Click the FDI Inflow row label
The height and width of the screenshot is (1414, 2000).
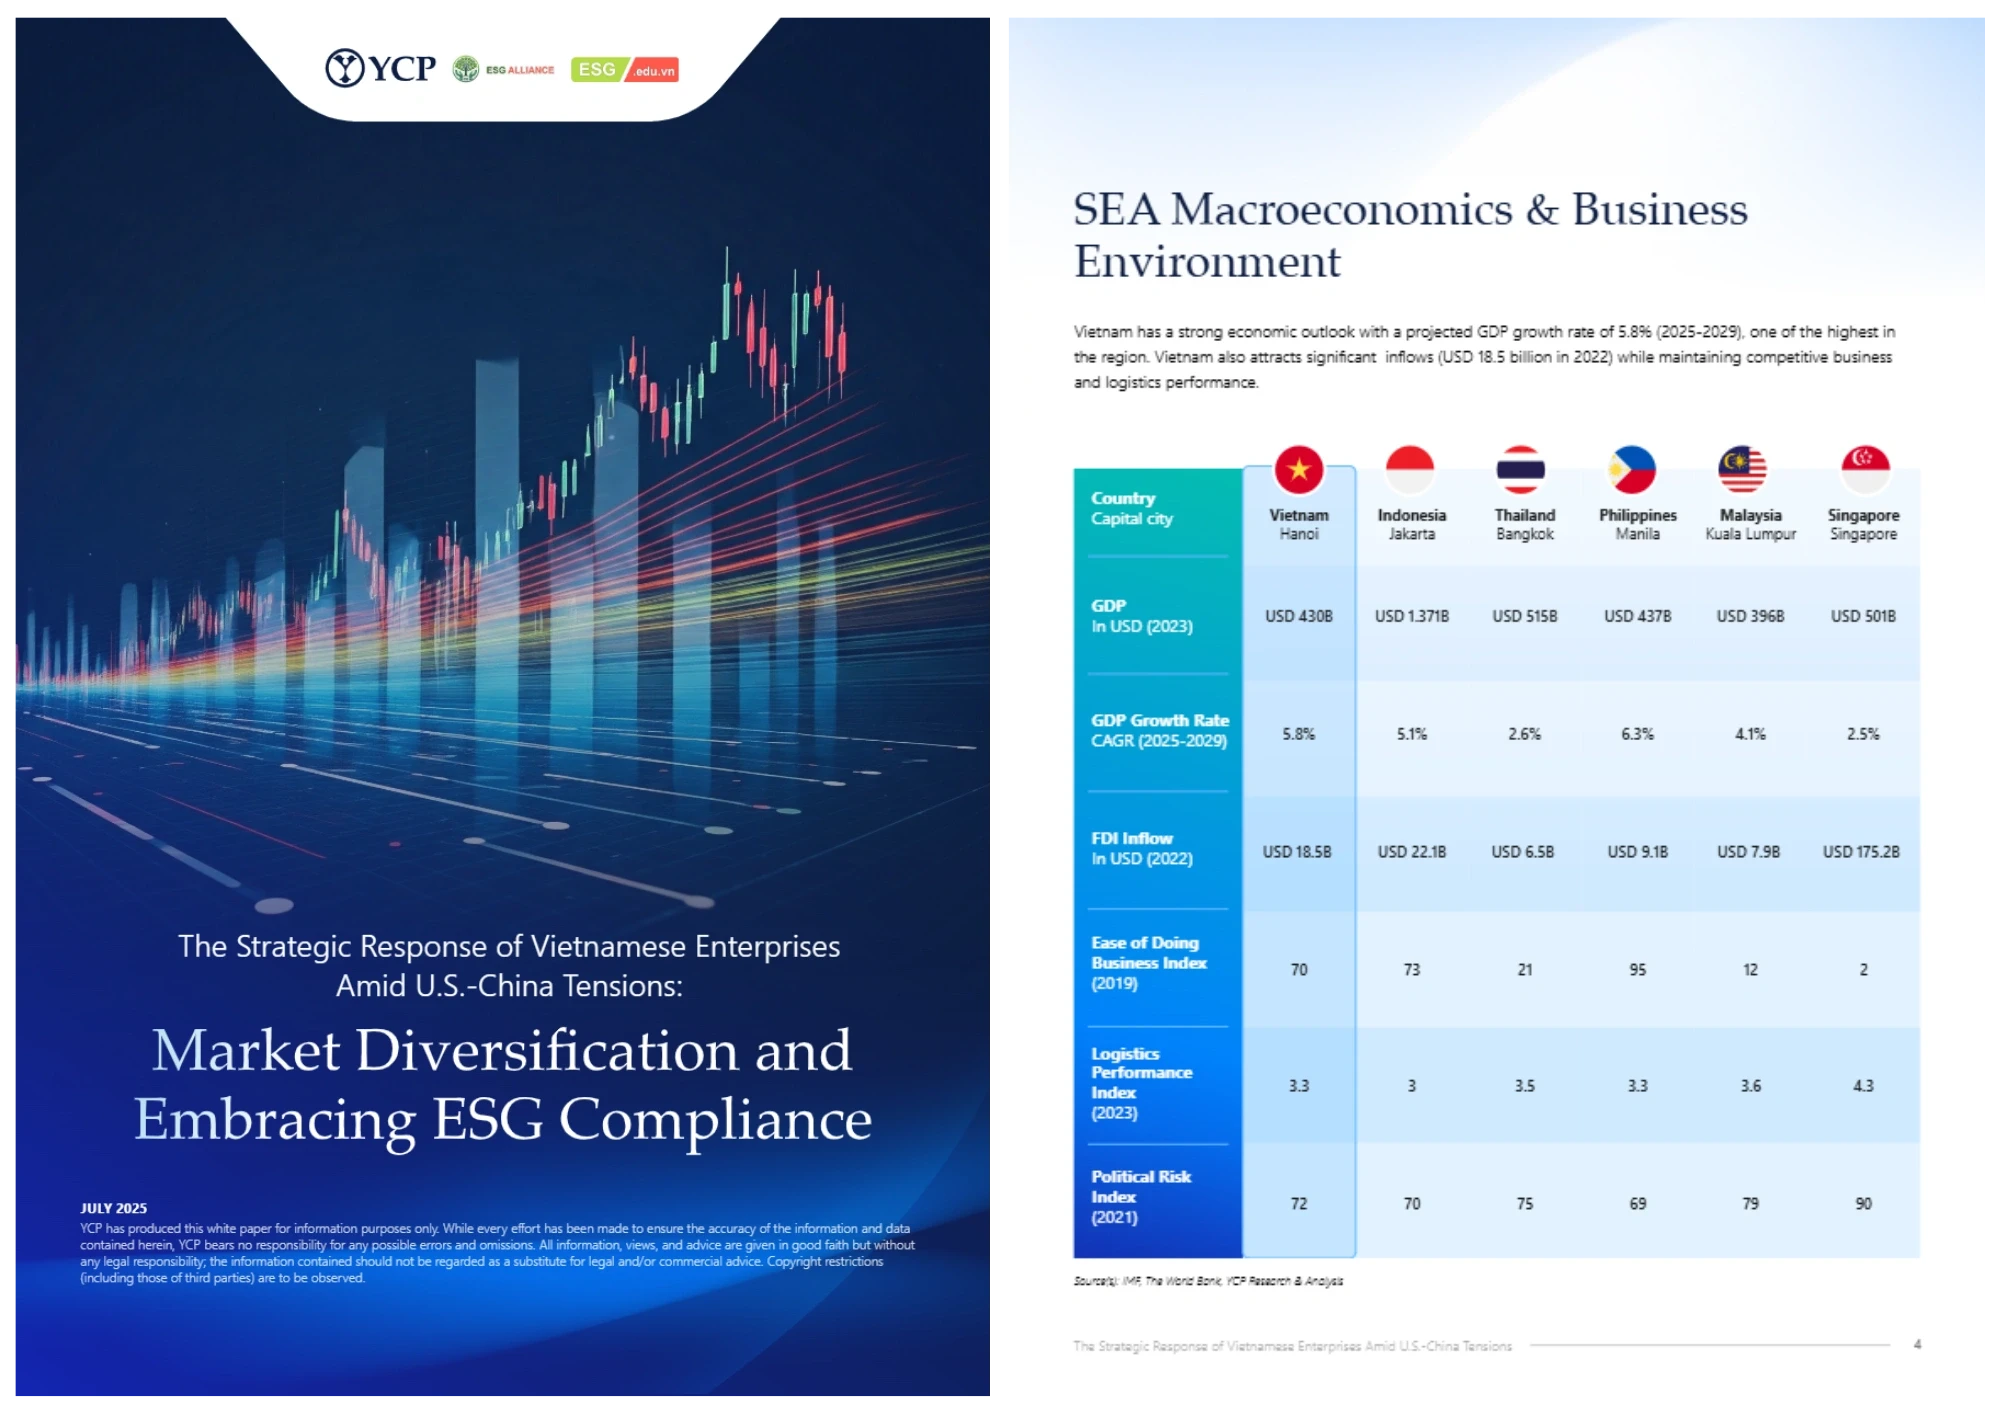(x=1140, y=848)
